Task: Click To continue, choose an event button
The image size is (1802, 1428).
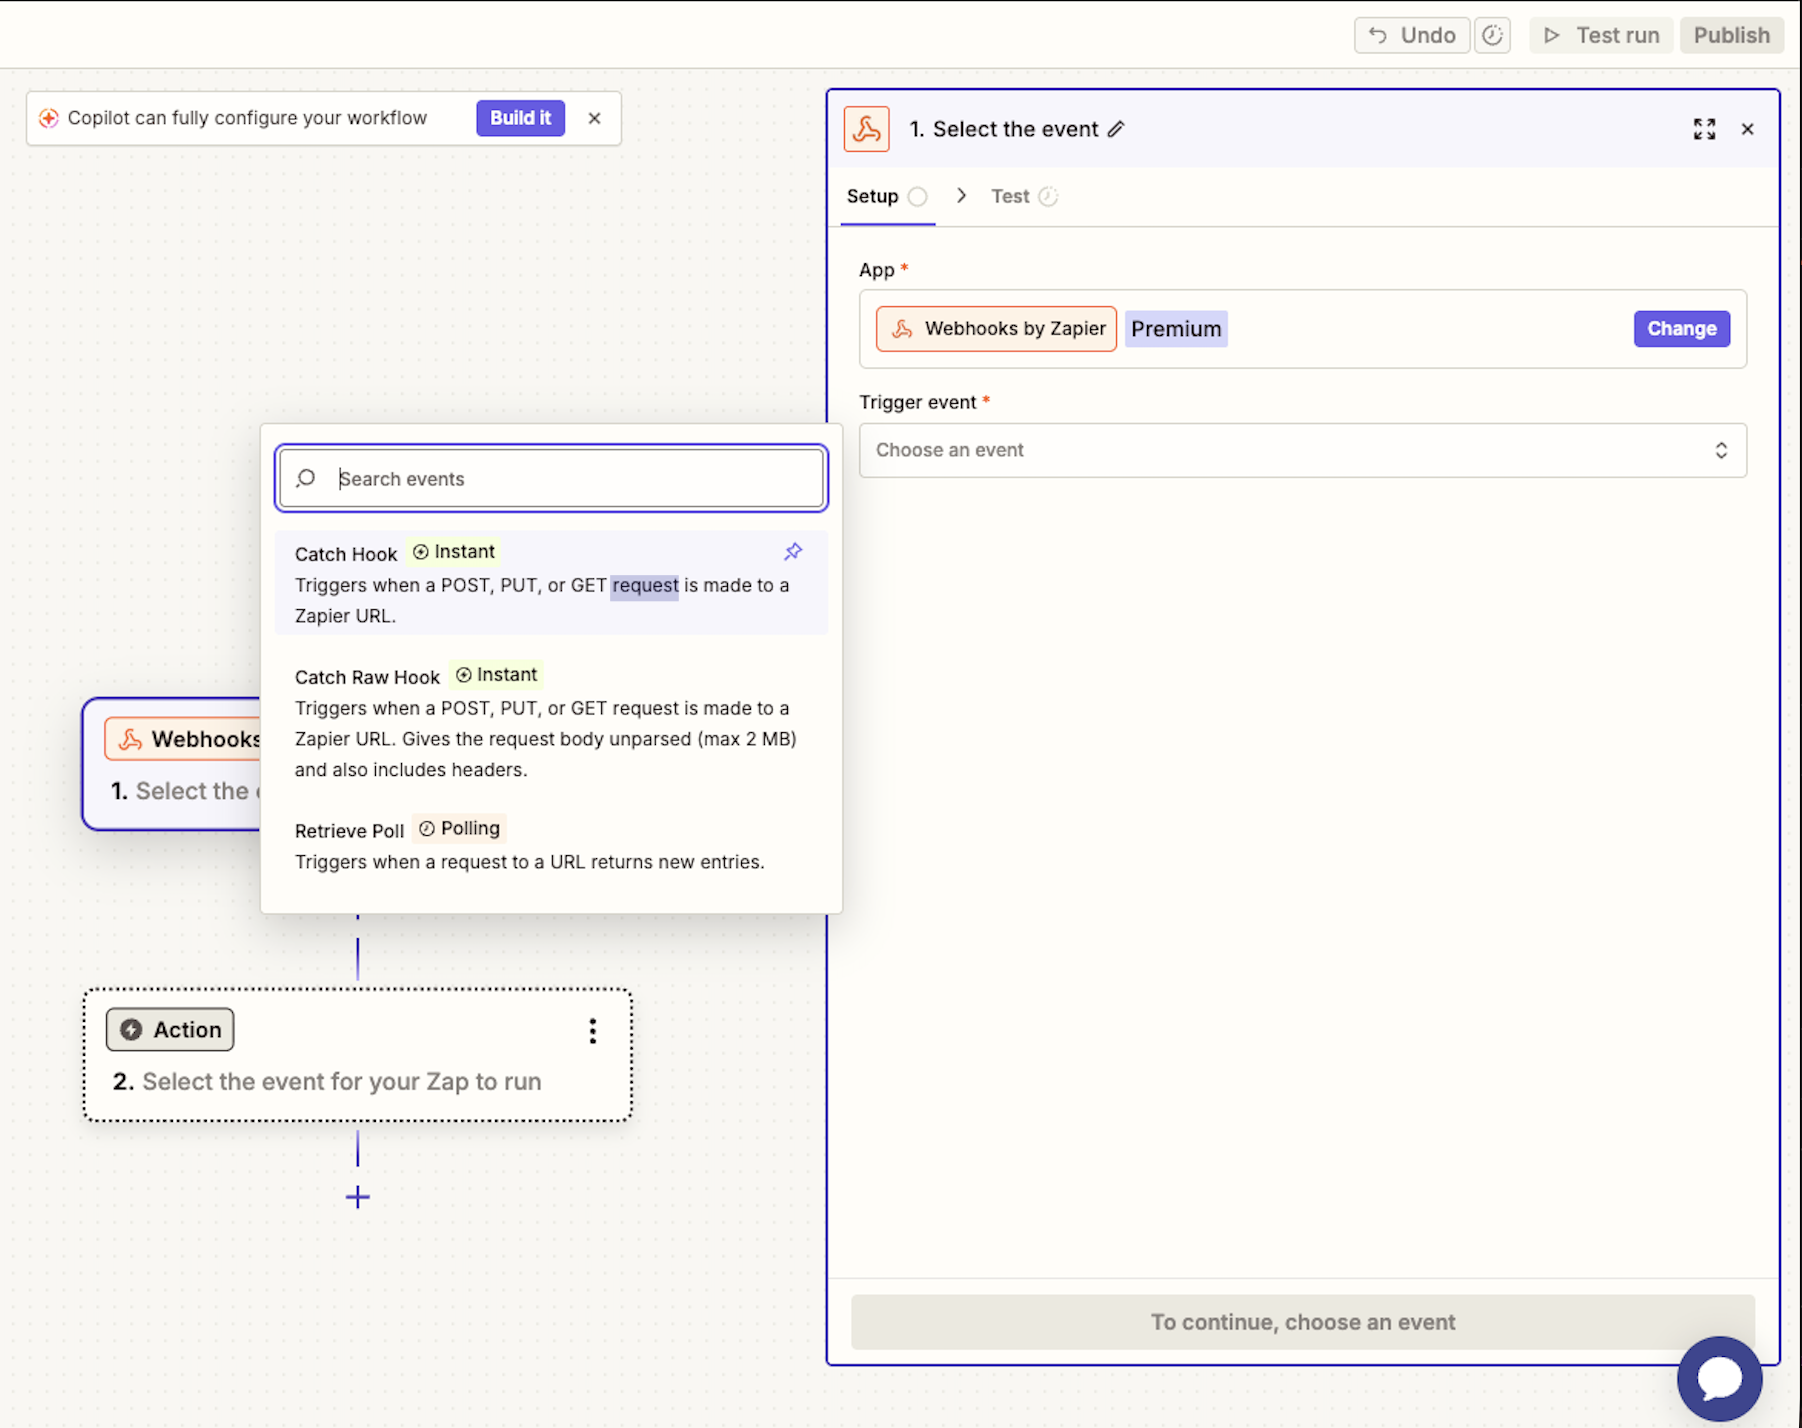Action: pyautogui.click(x=1302, y=1322)
